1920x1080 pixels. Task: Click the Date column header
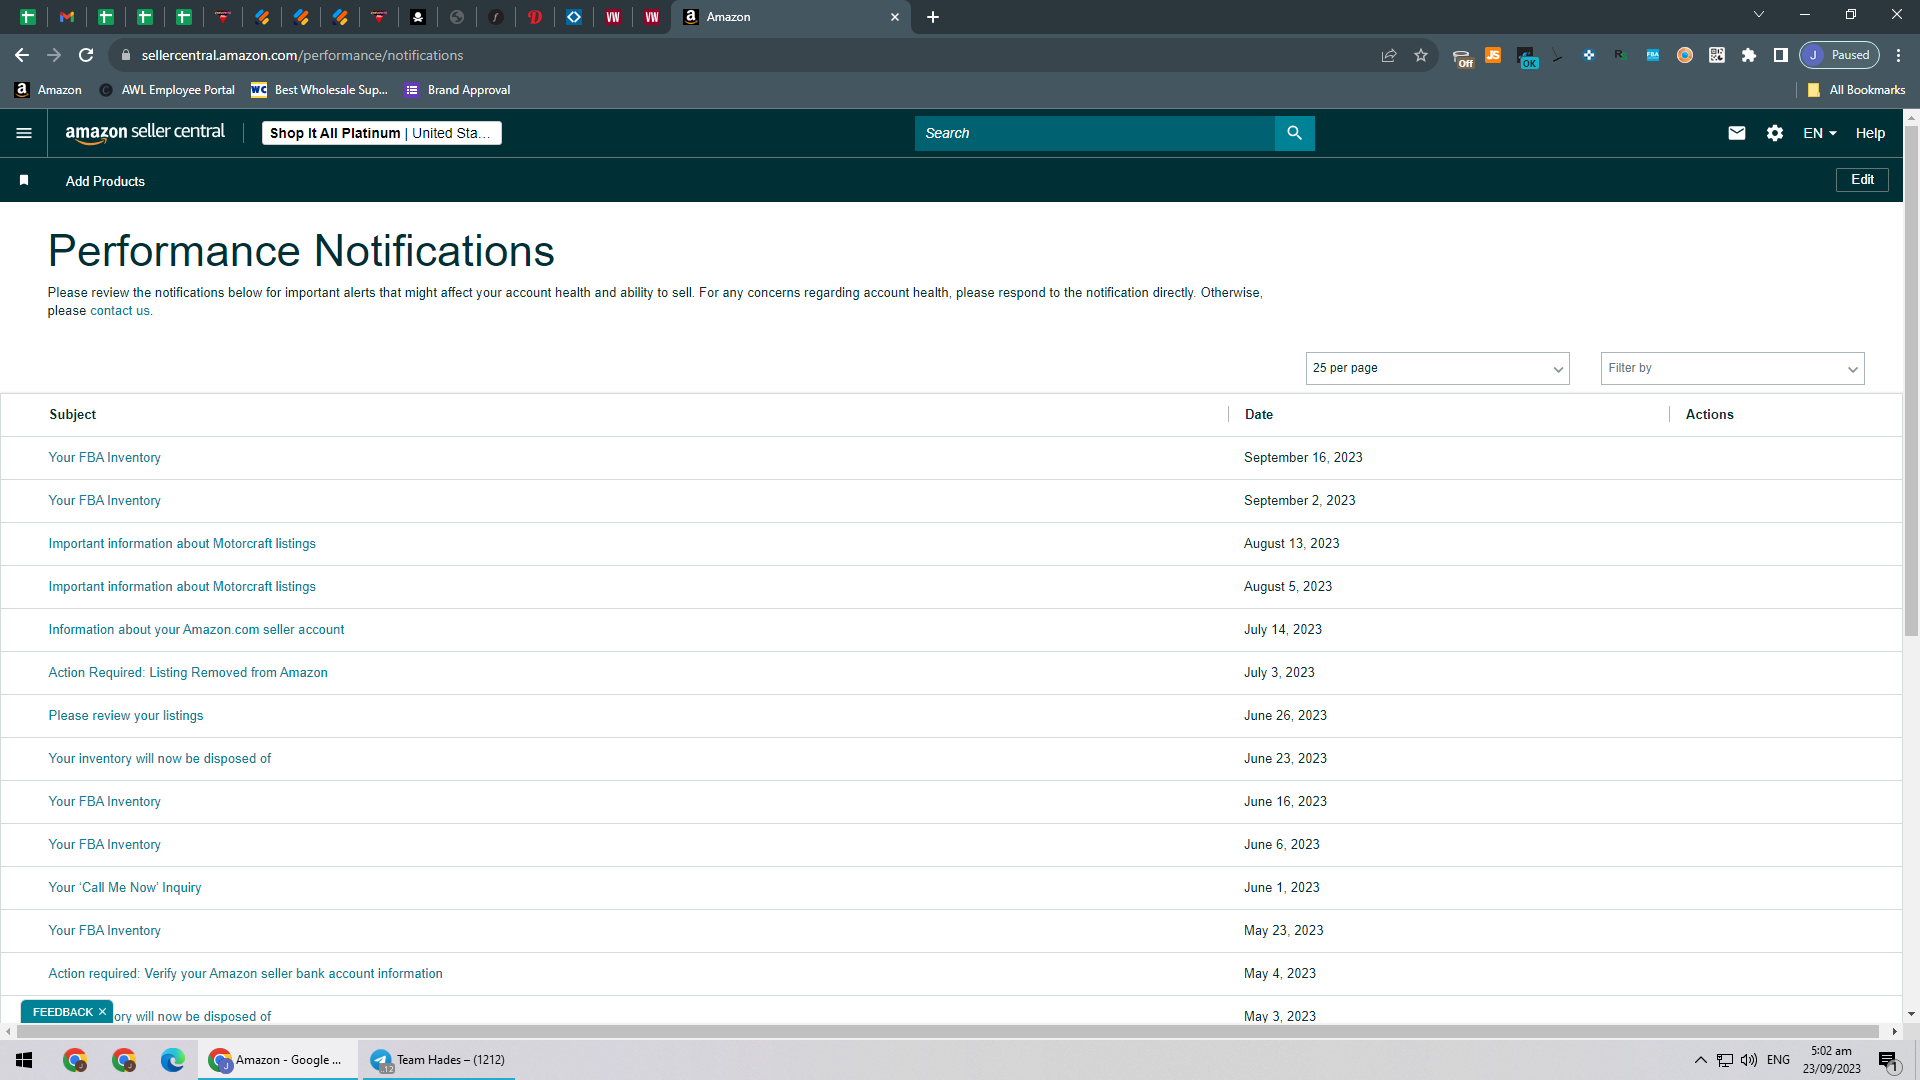[1259, 414]
